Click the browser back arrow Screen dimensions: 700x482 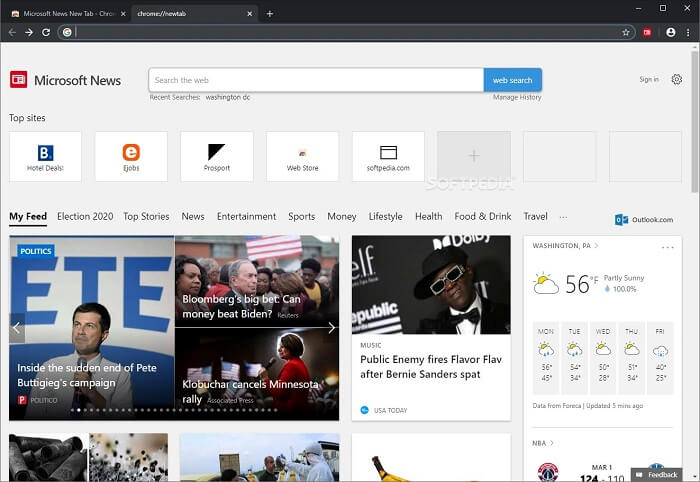point(12,32)
